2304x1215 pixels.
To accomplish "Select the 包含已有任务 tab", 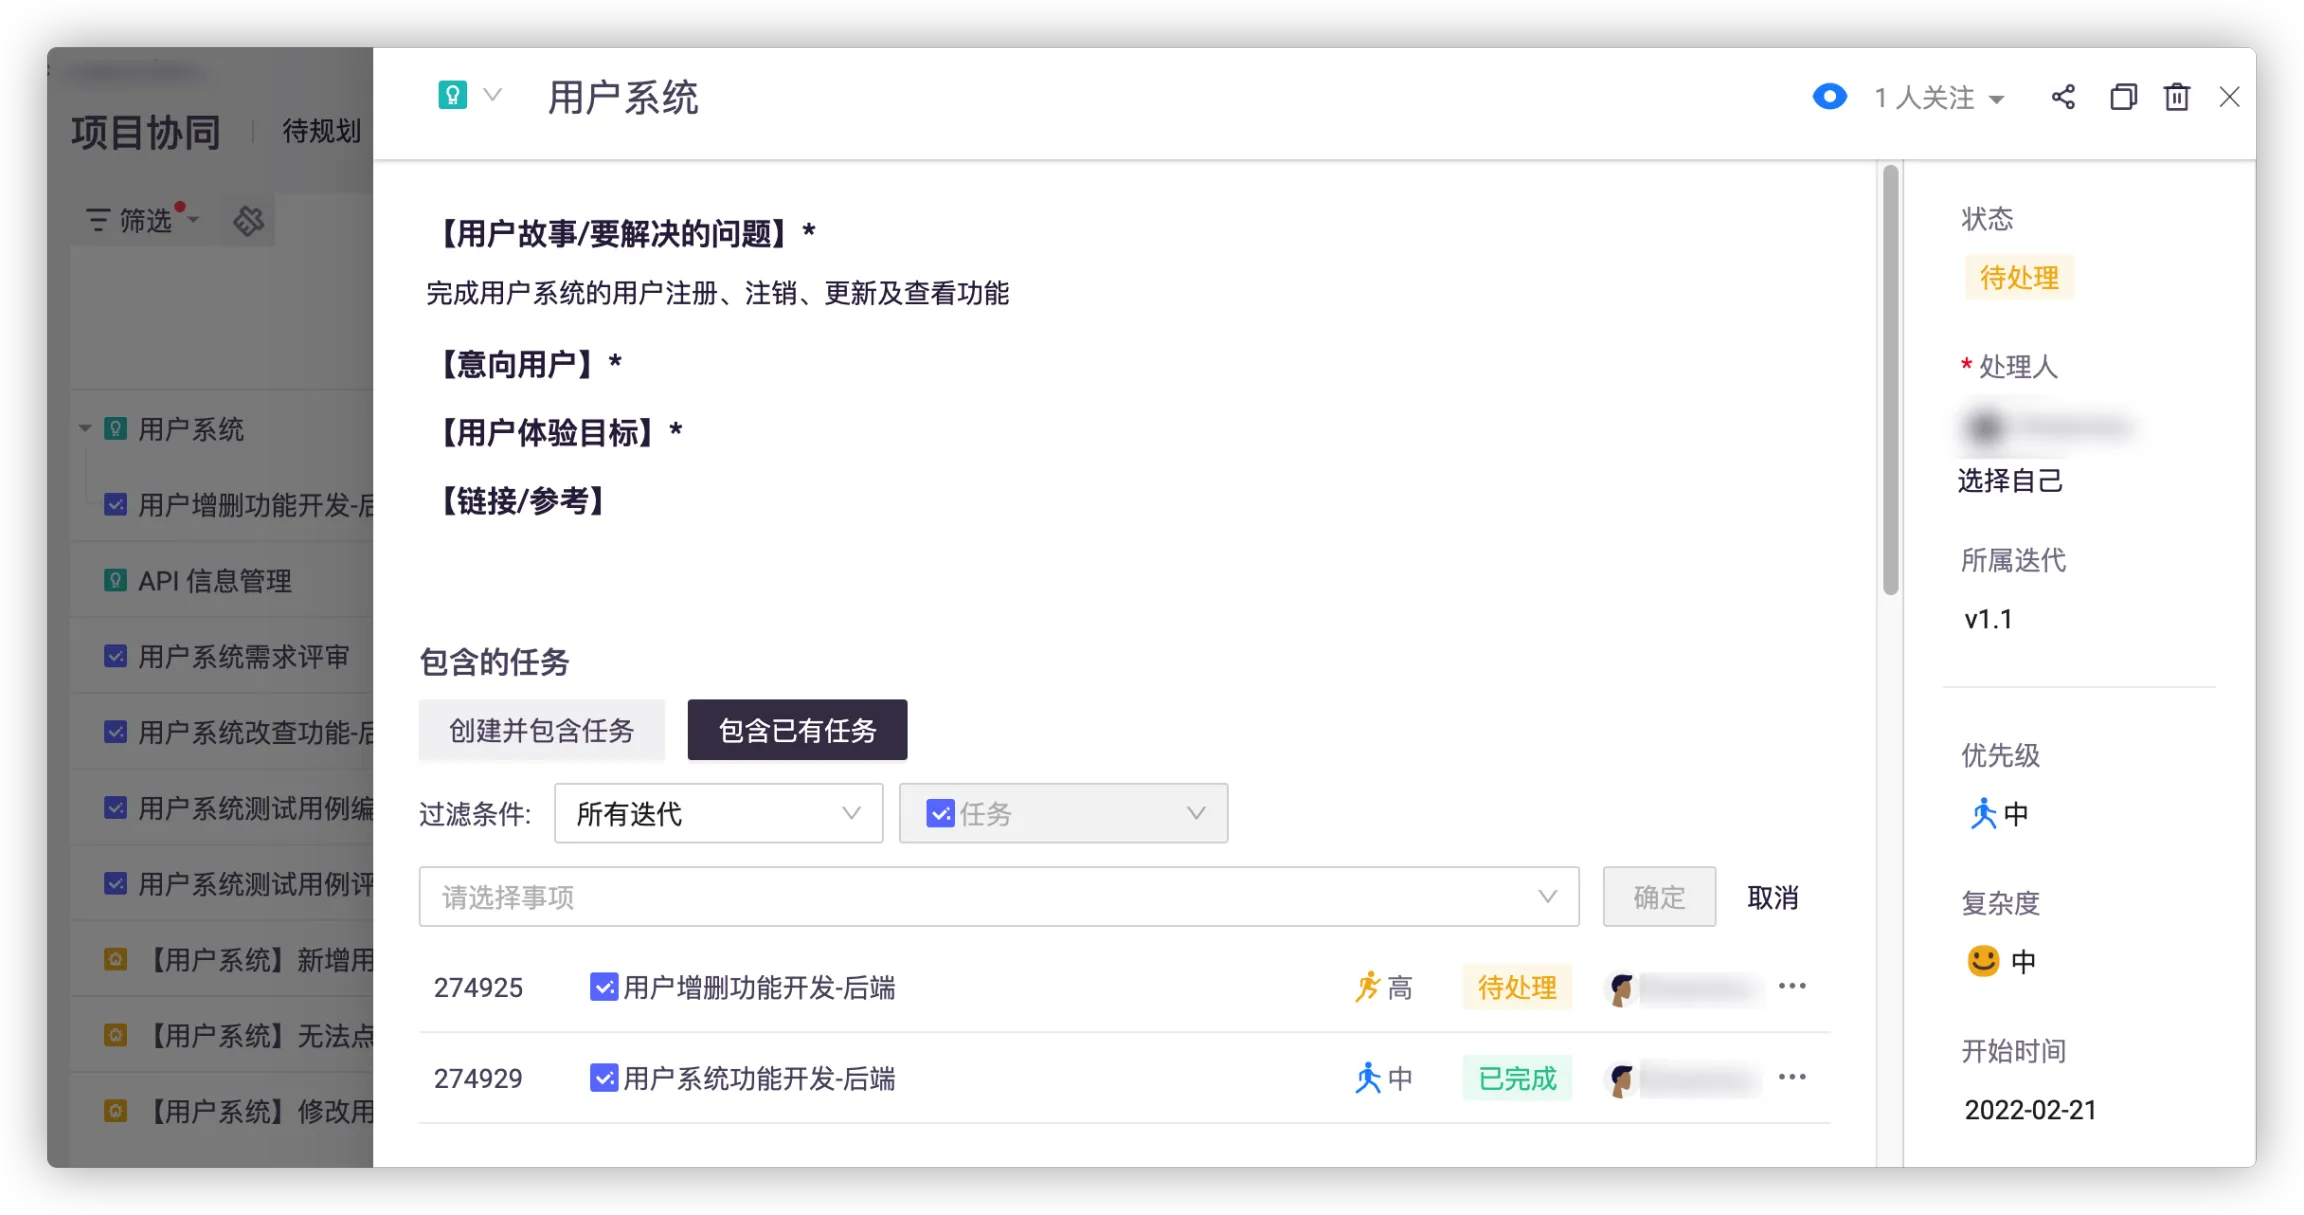I will click(797, 731).
